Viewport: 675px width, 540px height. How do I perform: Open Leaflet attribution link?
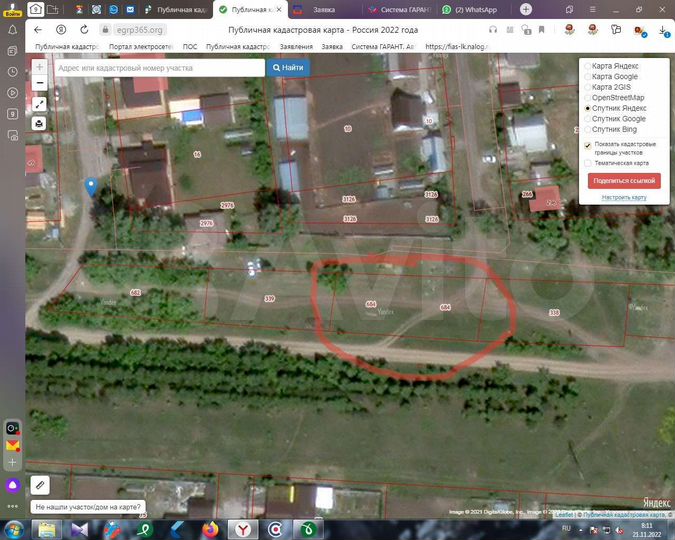coord(564,515)
